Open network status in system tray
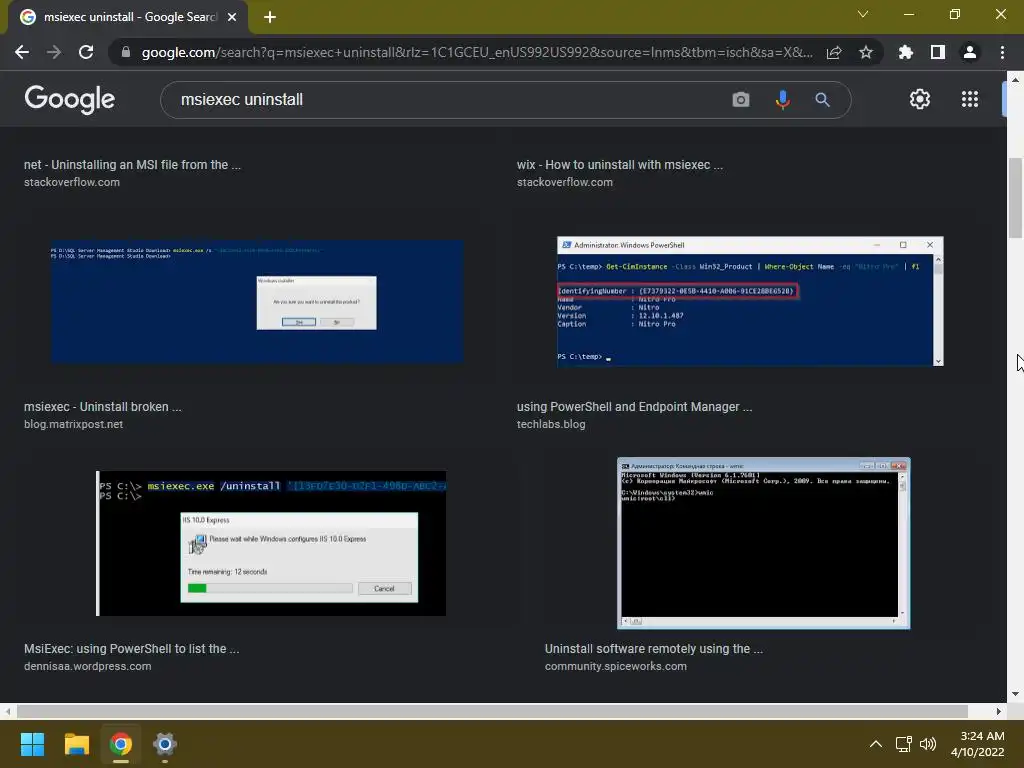Viewport: 1024px width, 768px height. (x=904, y=744)
